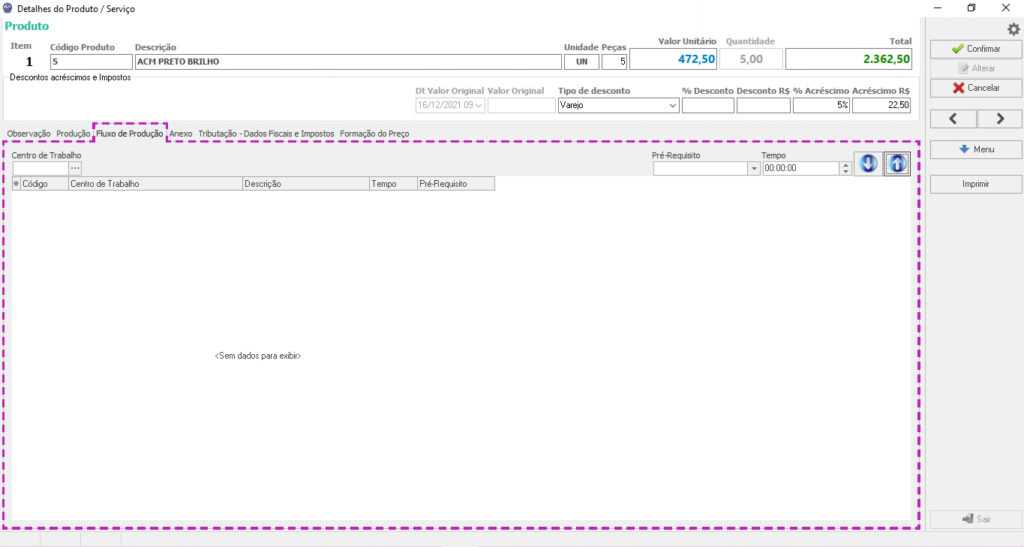
Task: Click the grid row indicator asterisk header
Action: pyautogui.click(x=16, y=184)
